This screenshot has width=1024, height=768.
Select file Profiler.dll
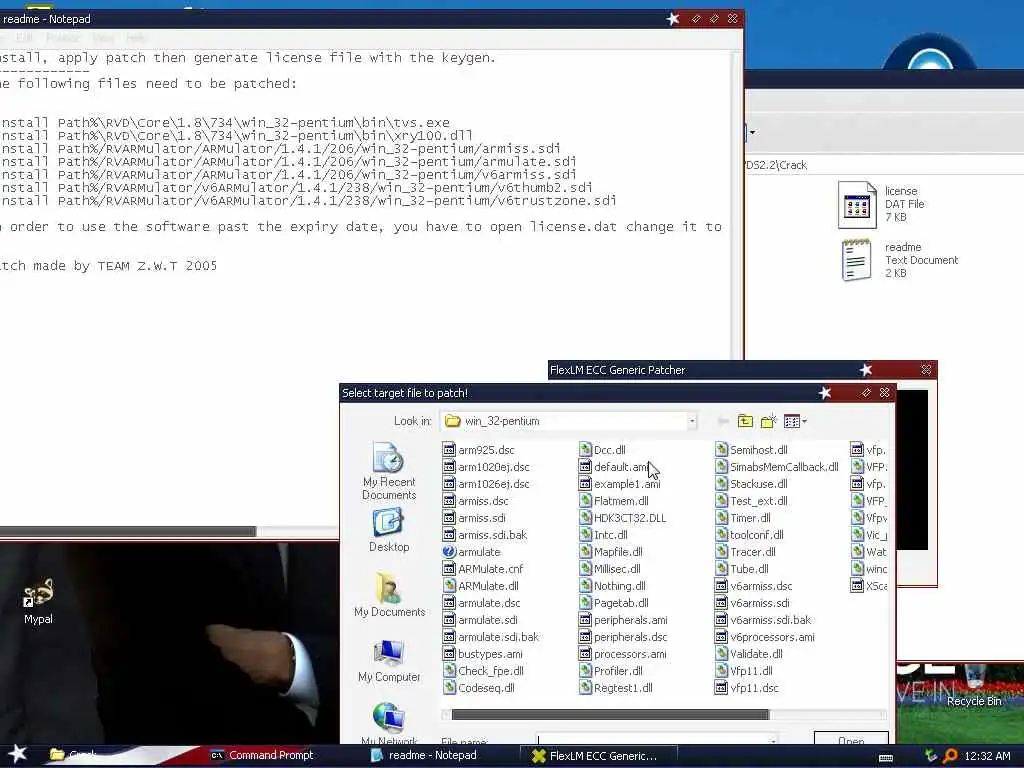(x=611, y=671)
